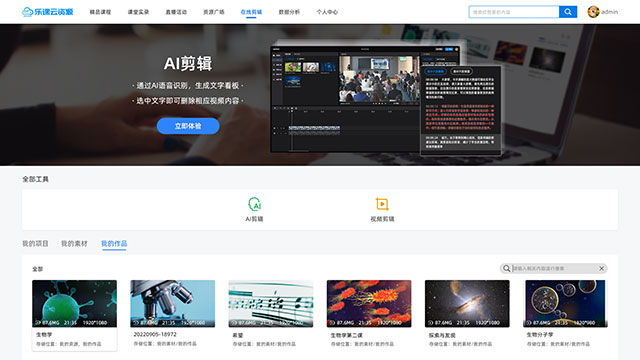Image resolution: width=640 pixels, height=360 pixels.
Task: Open the microscope thumbnail 20220905-18972
Action: [x=173, y=304]
